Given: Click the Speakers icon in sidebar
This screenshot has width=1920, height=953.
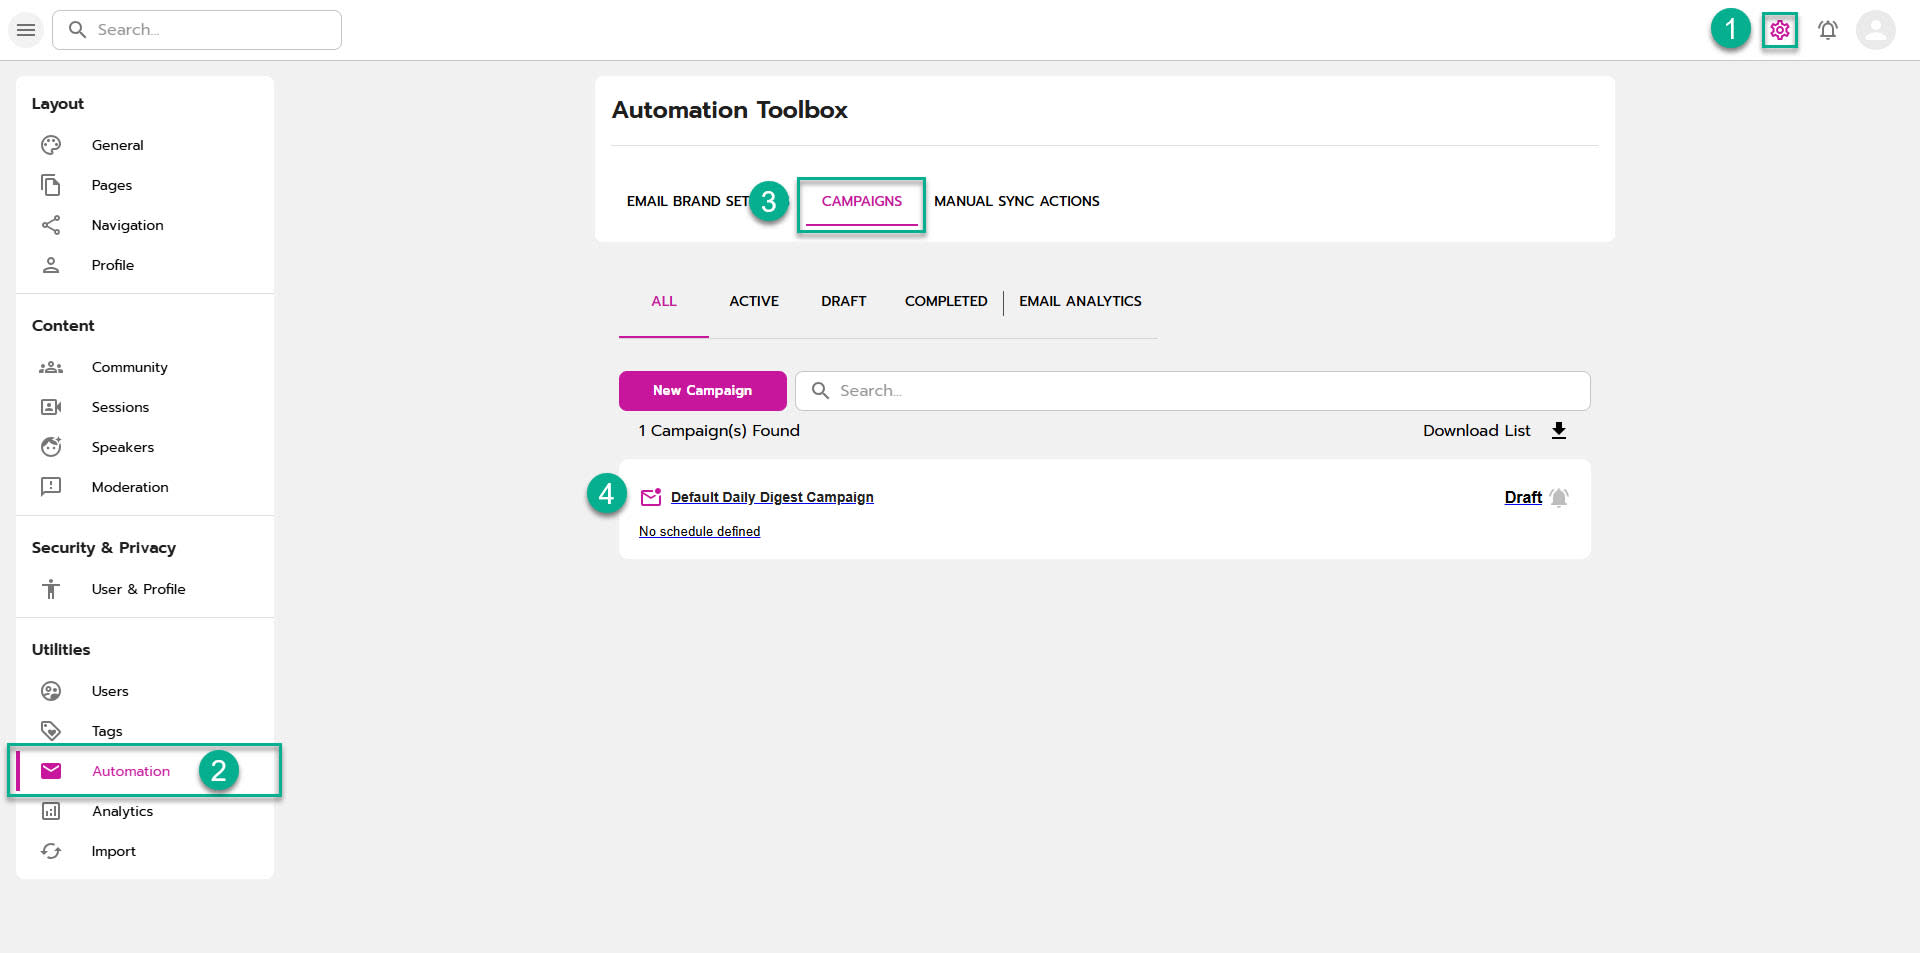Looking at the screenshot, I should click(x=51, y=447).
